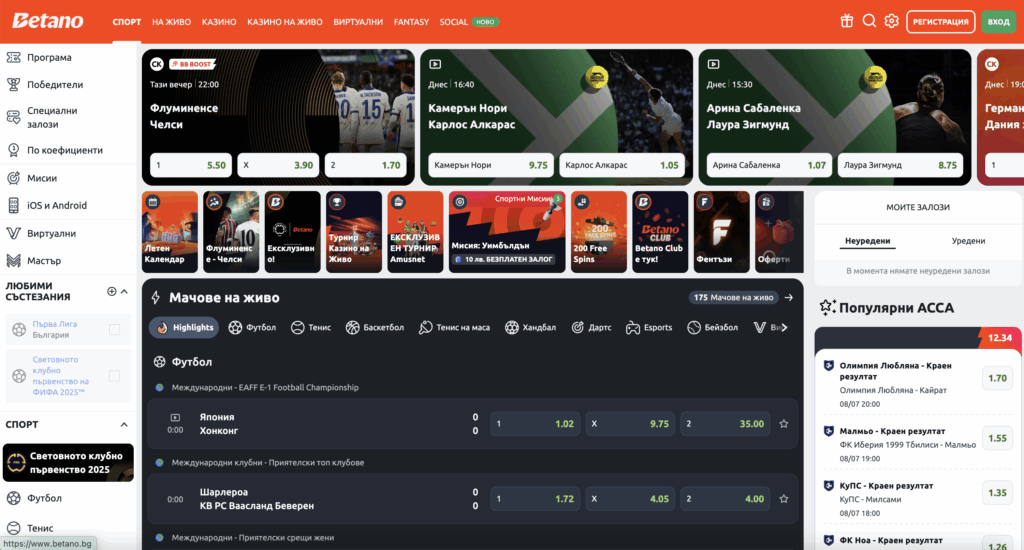Switch to the Казино top menu
Viewport: 1024px width, 550px height.
coord(219,21)
